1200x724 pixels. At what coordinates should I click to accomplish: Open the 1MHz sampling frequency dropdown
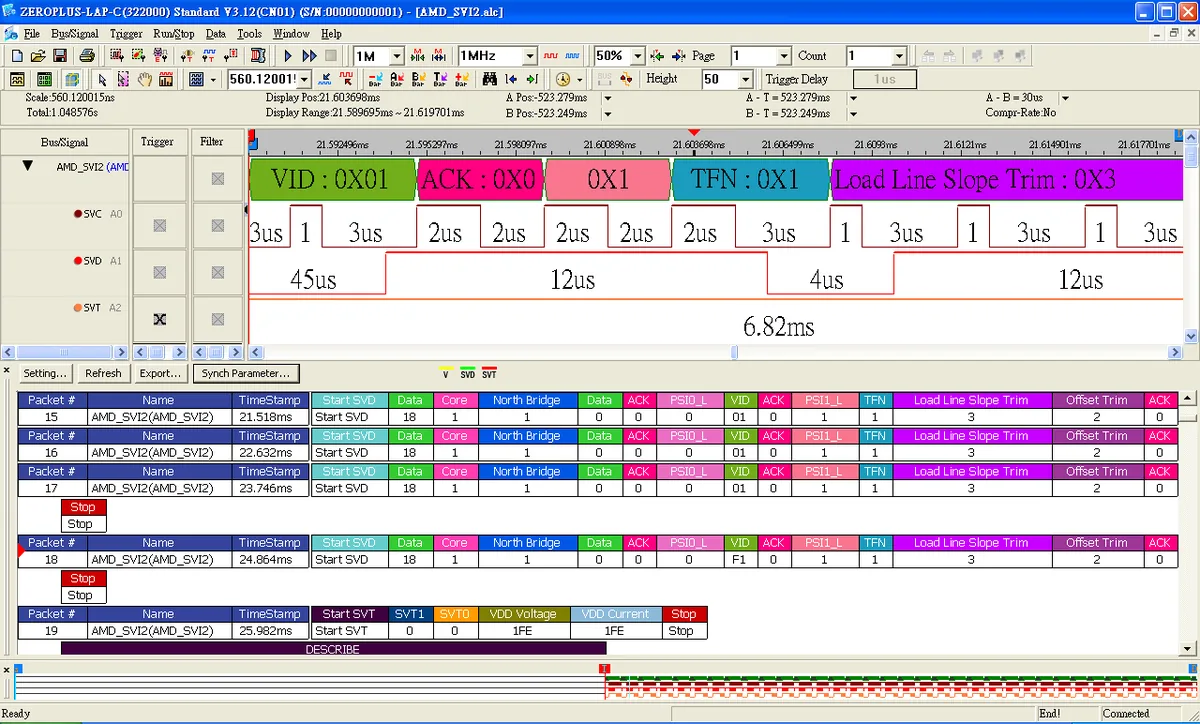(x=530, y=57)
